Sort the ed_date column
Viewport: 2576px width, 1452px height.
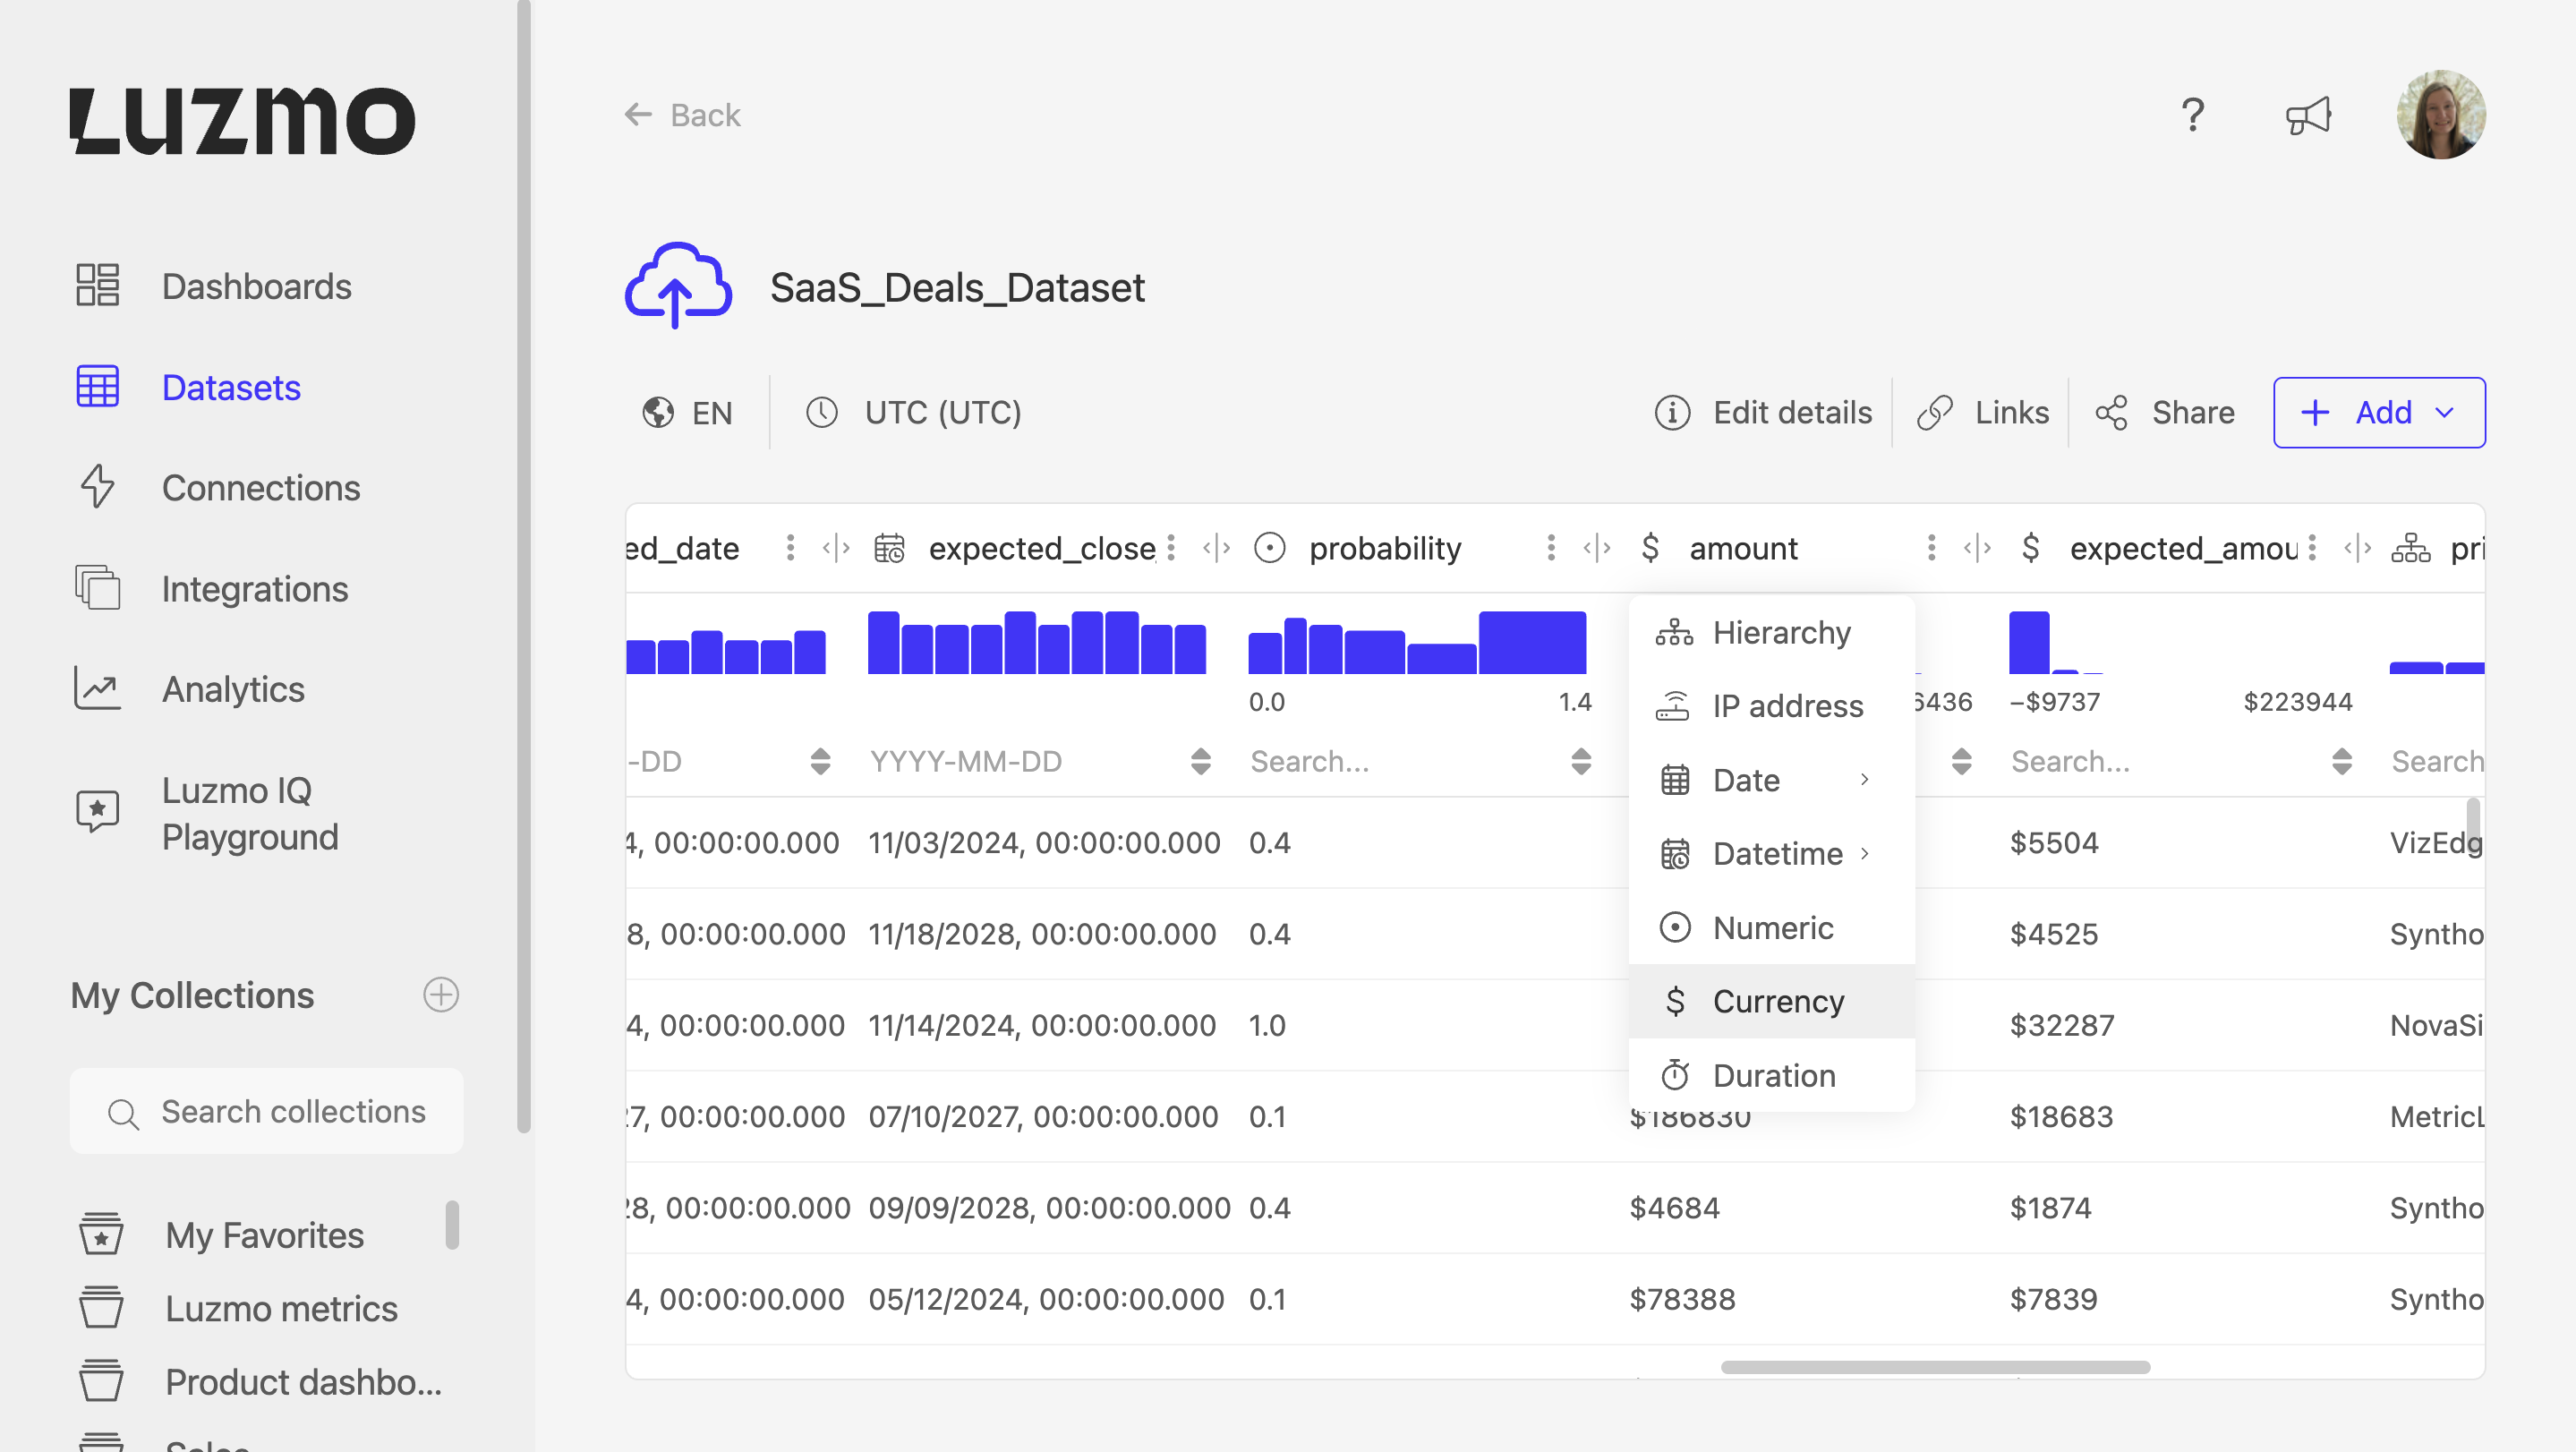click(820, 761)
